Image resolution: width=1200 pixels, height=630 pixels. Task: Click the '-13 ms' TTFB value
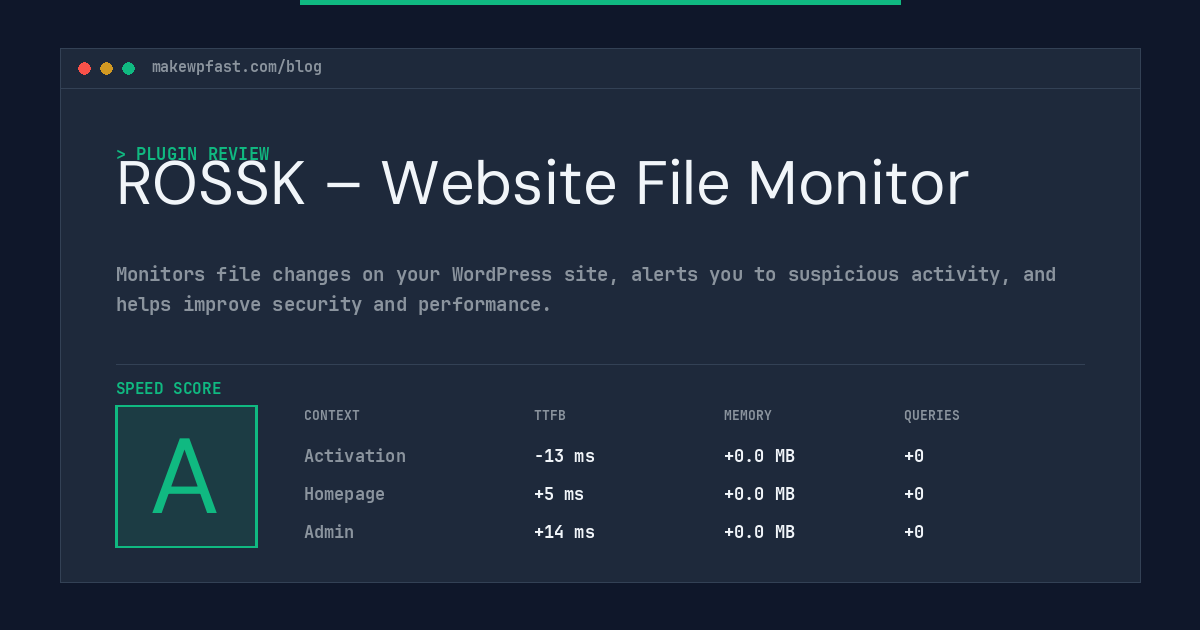[564, 456]
